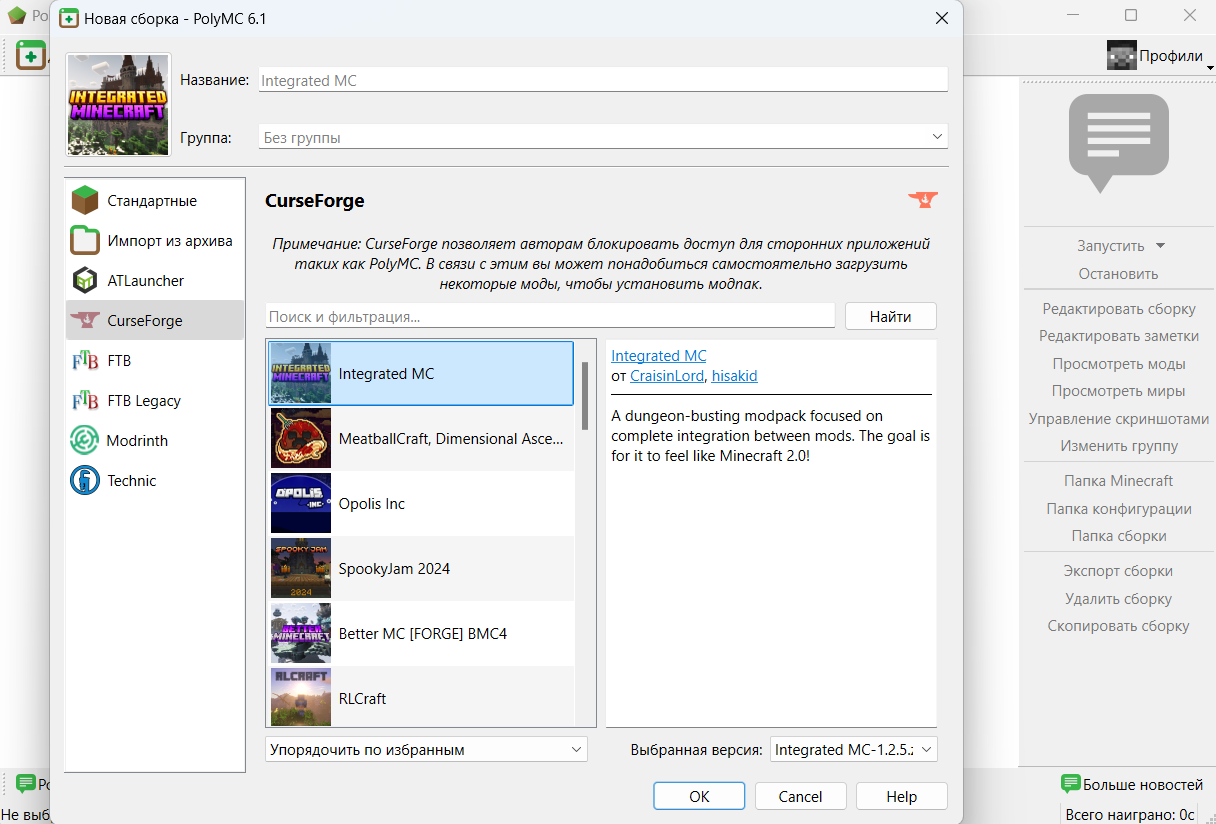Image resolution: width=1216 pixels, height=824 pixels.
Task: Select the Technic tab label
Action: 132,480
